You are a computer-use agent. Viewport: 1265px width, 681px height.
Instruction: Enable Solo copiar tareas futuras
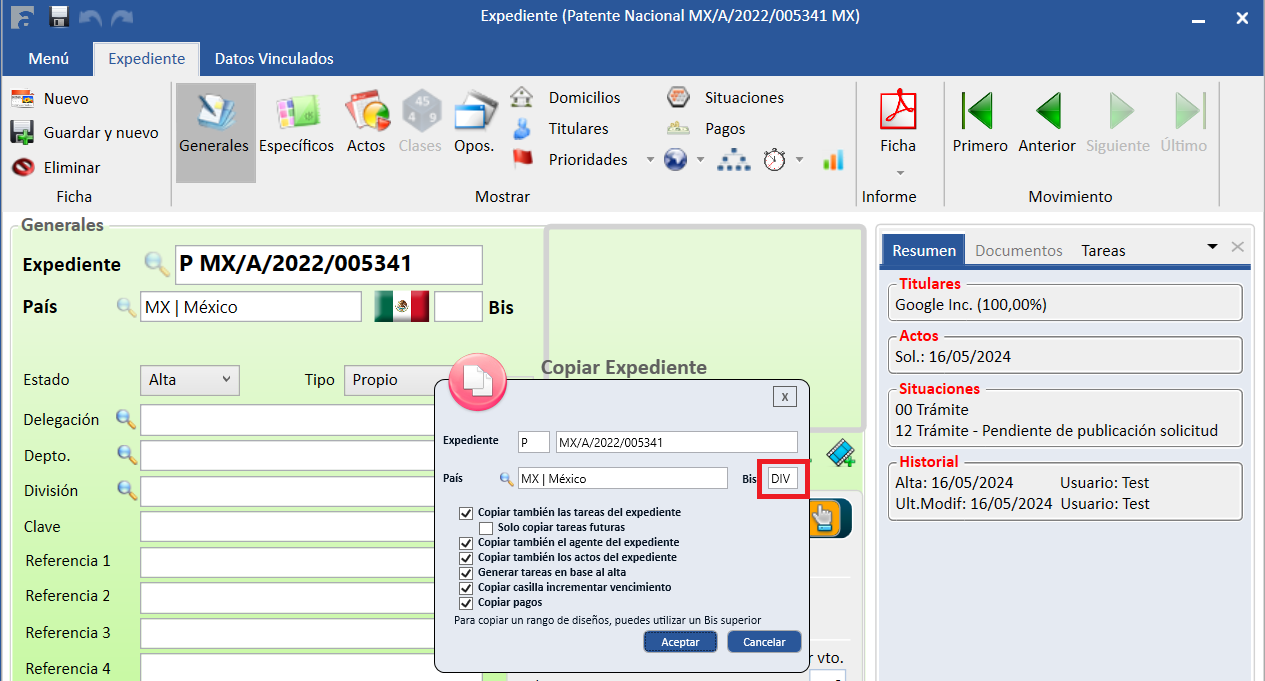coord(486,527)
